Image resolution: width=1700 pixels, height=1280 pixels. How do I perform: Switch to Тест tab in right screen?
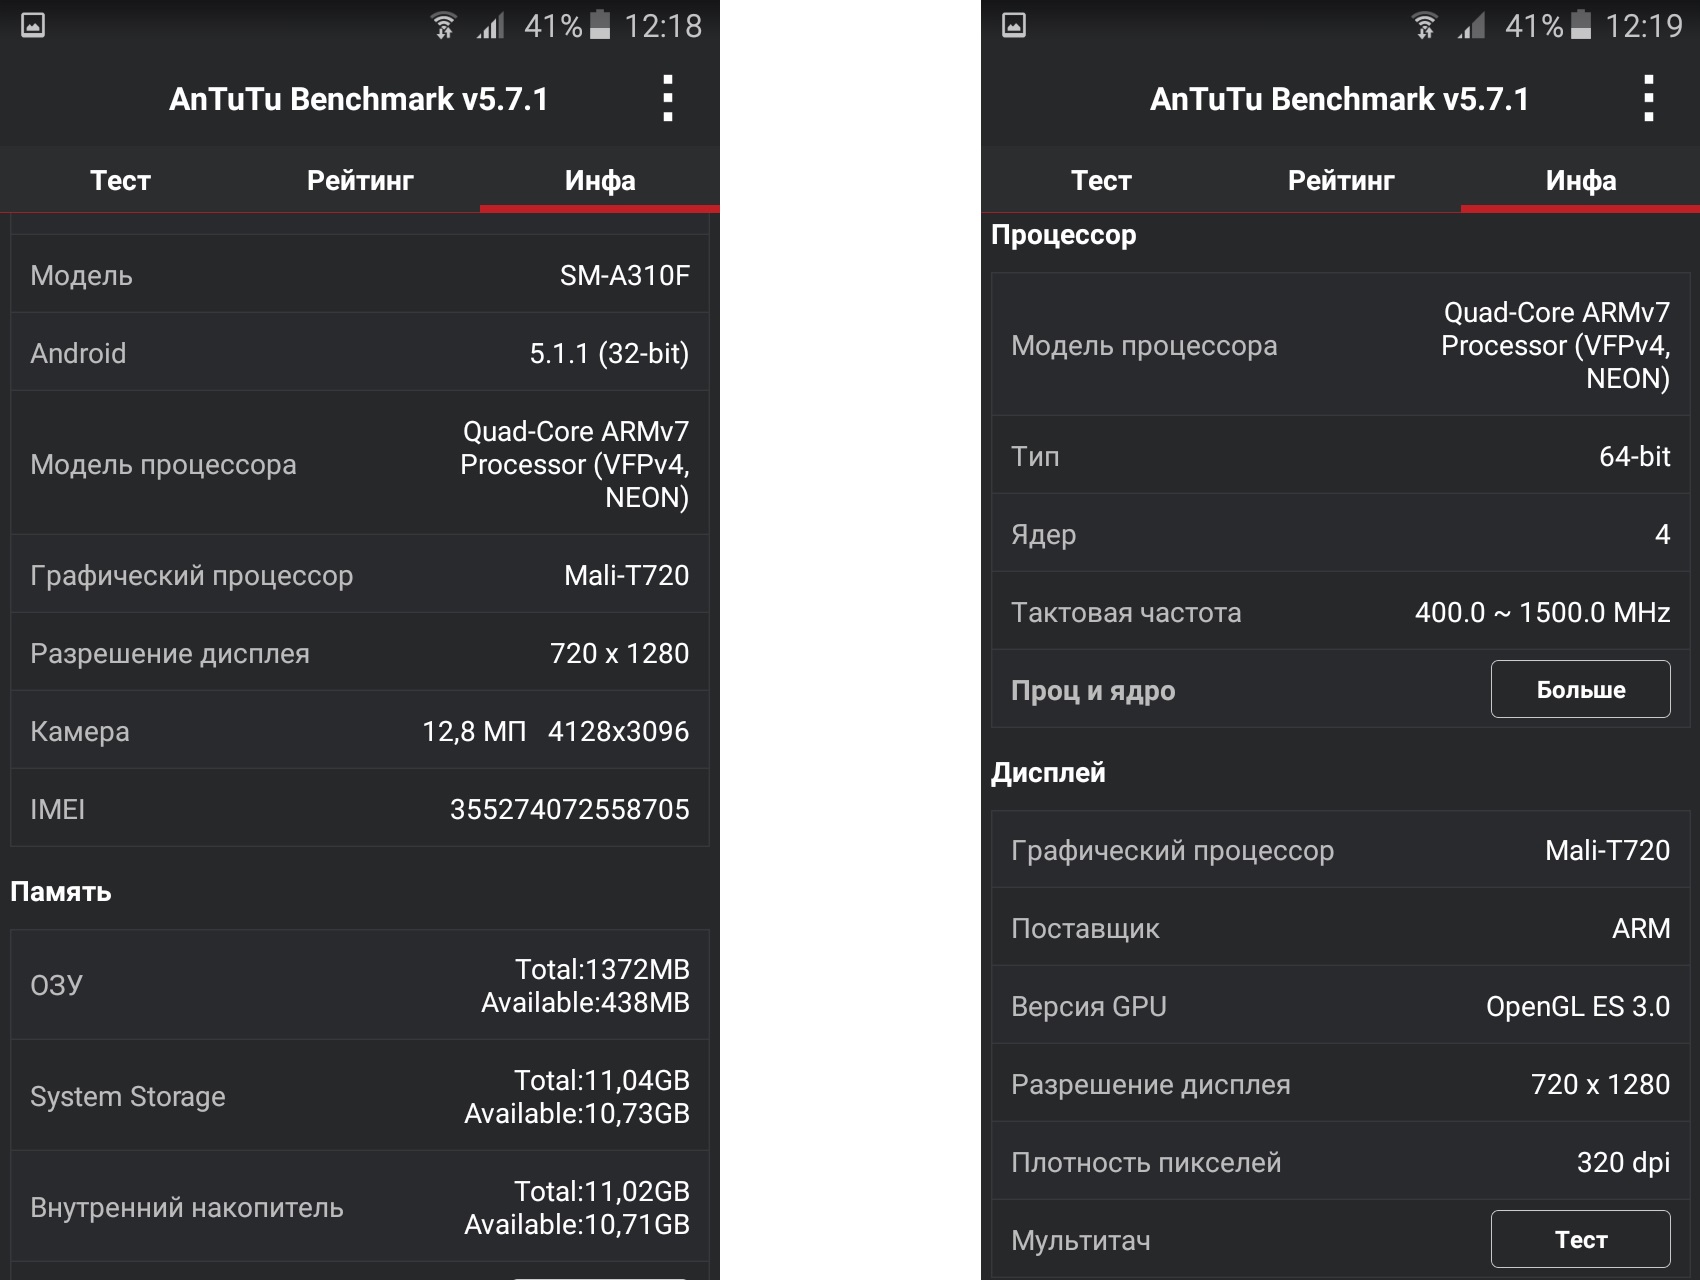coord(1101,180)
